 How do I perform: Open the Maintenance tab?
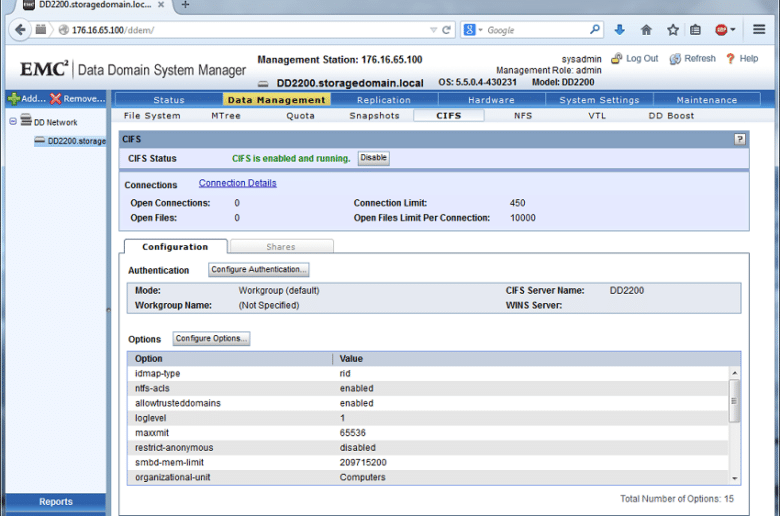(x=706, y=100)
